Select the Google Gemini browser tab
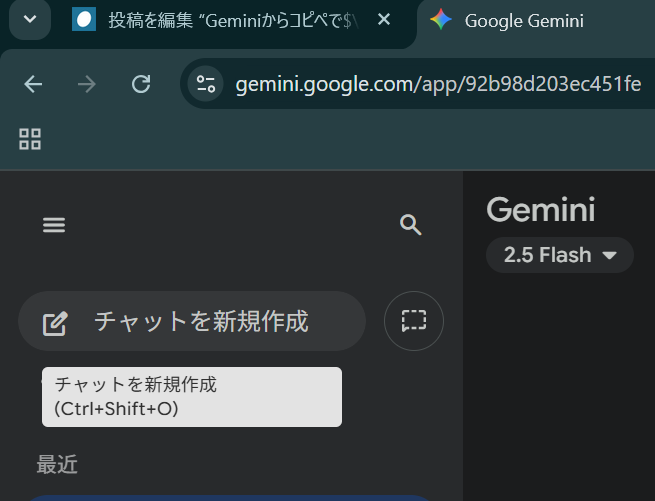This screenshot has width=655, height=501. pos(524,20)
